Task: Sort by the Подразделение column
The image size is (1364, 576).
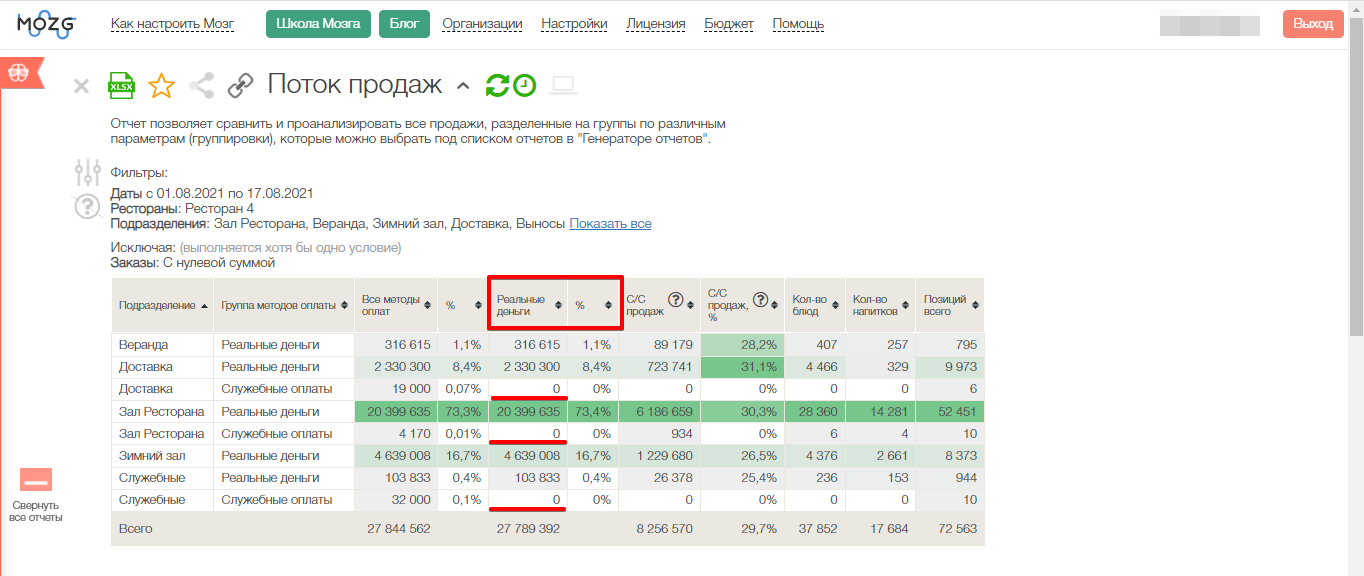Action: [162, 305]
